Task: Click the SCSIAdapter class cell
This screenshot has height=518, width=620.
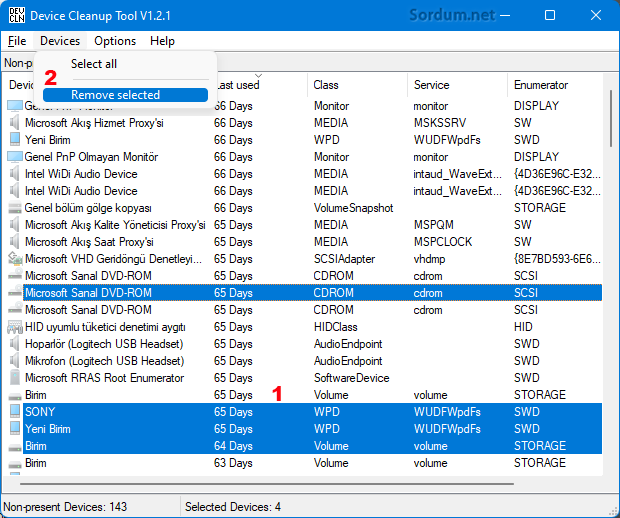Action: pyautogui.click(x=344, y=259)
